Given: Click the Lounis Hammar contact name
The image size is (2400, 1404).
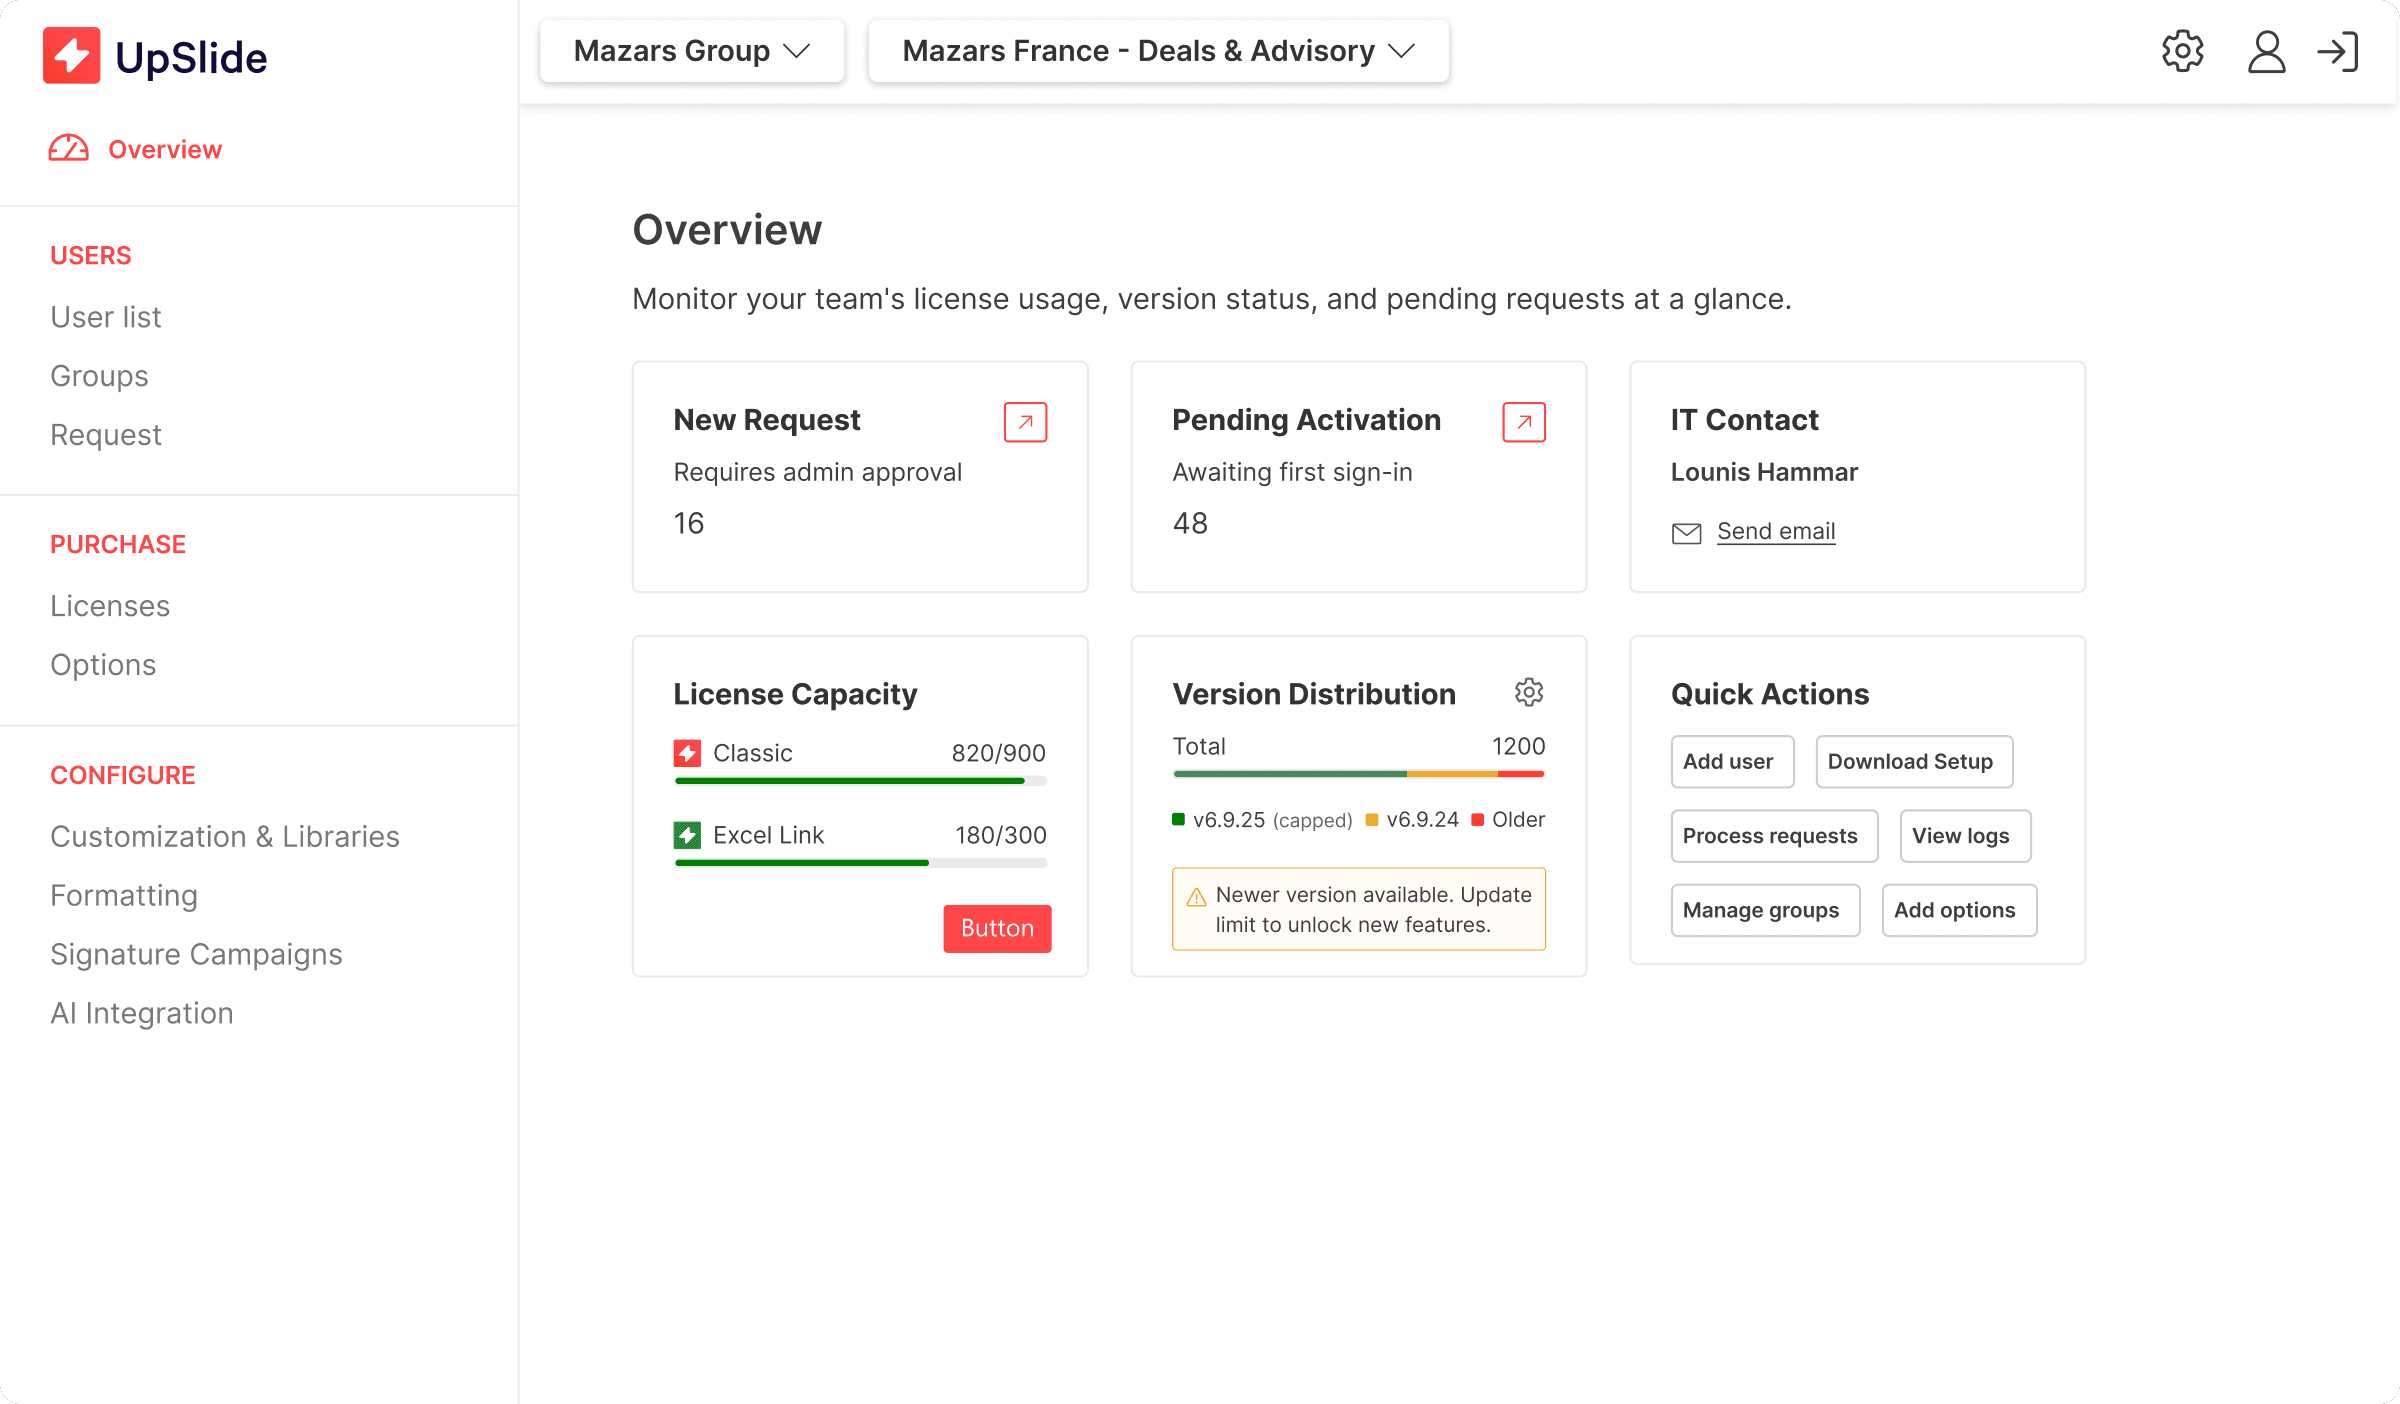Looking at the screenshot, I should (x=1764, y=472).
